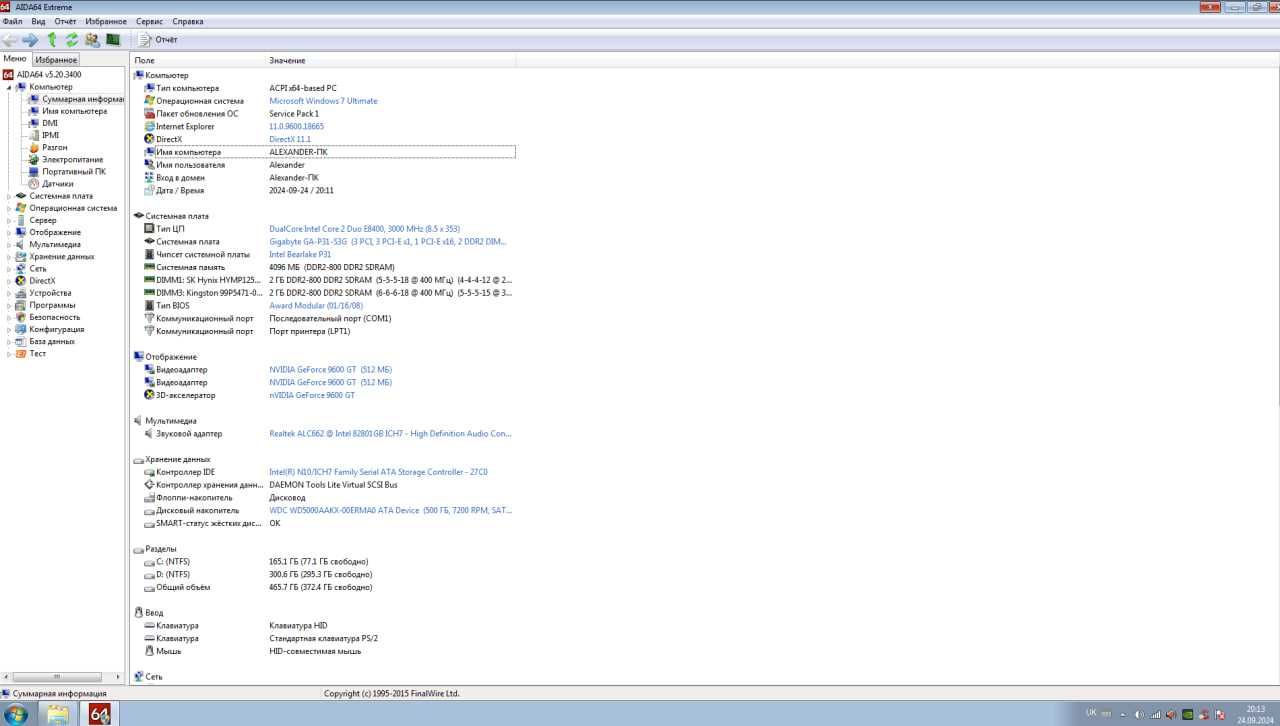Open the Сервис menu
Image resolution: width=1280 pixels, height=726 pixels.
(149, 21)
